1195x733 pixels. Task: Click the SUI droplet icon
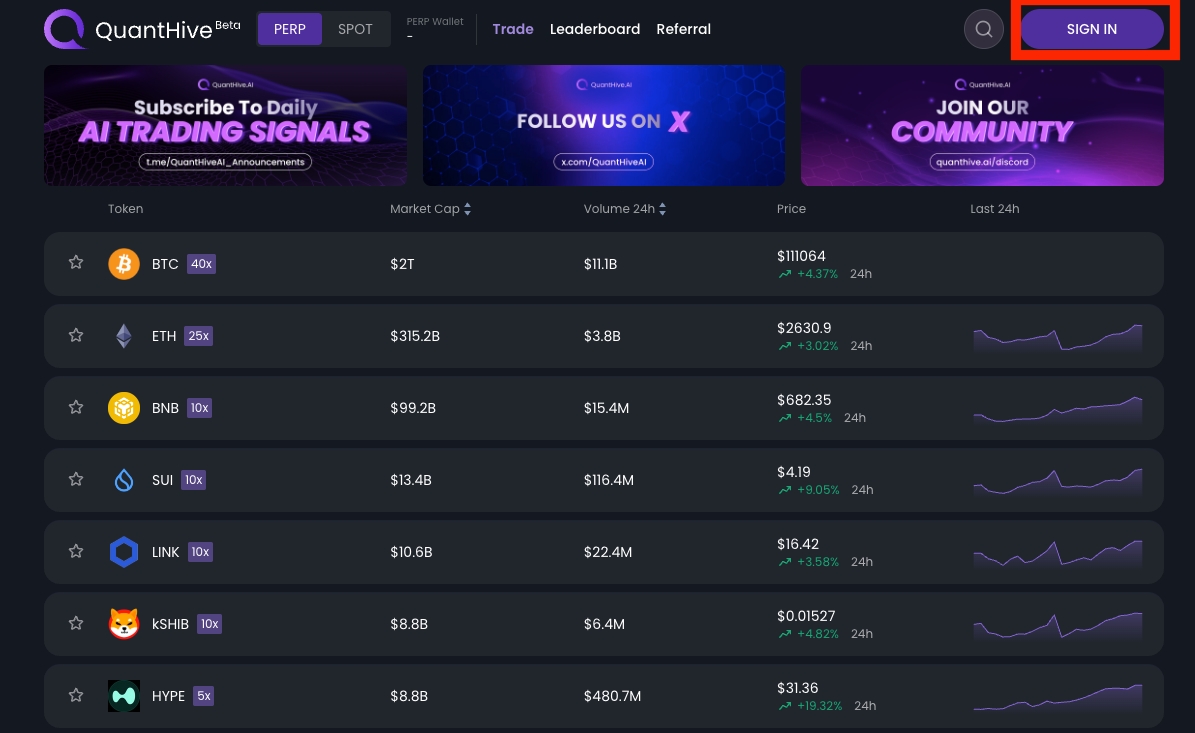[124, 480]
